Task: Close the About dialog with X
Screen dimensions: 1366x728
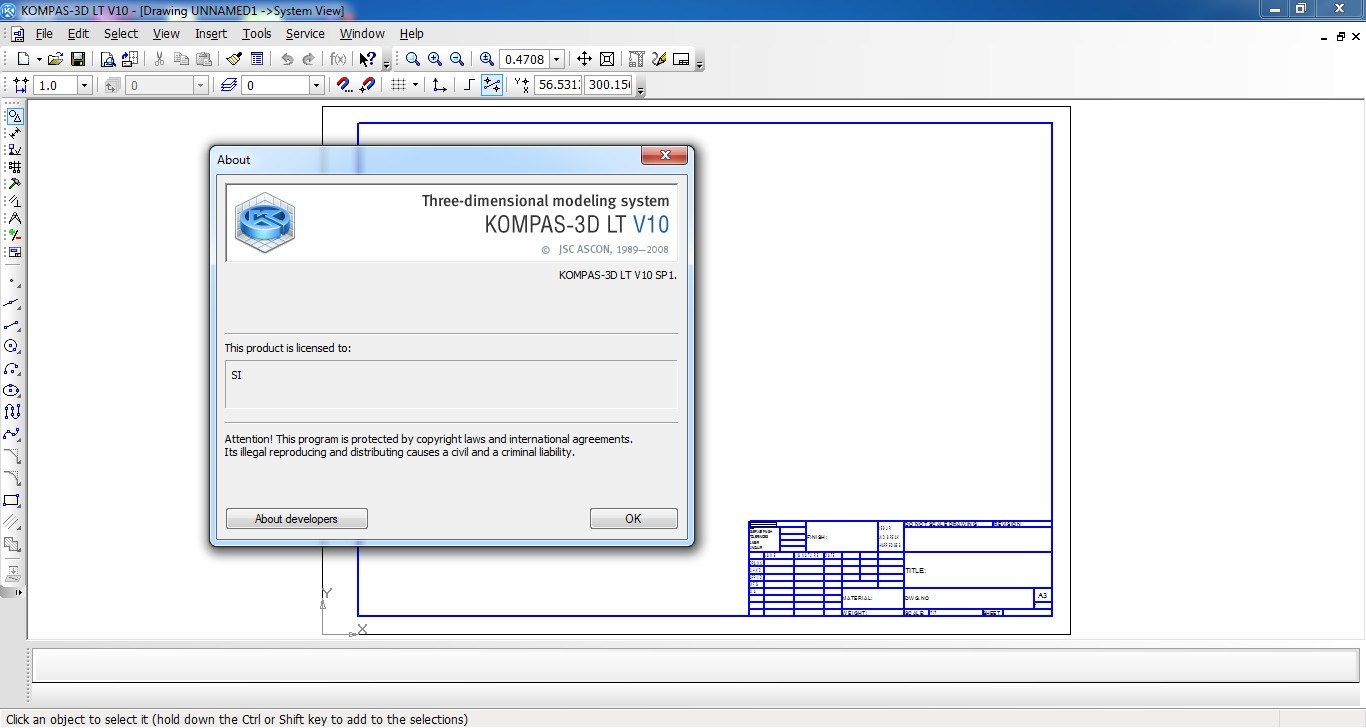Action: pos(664,155)
